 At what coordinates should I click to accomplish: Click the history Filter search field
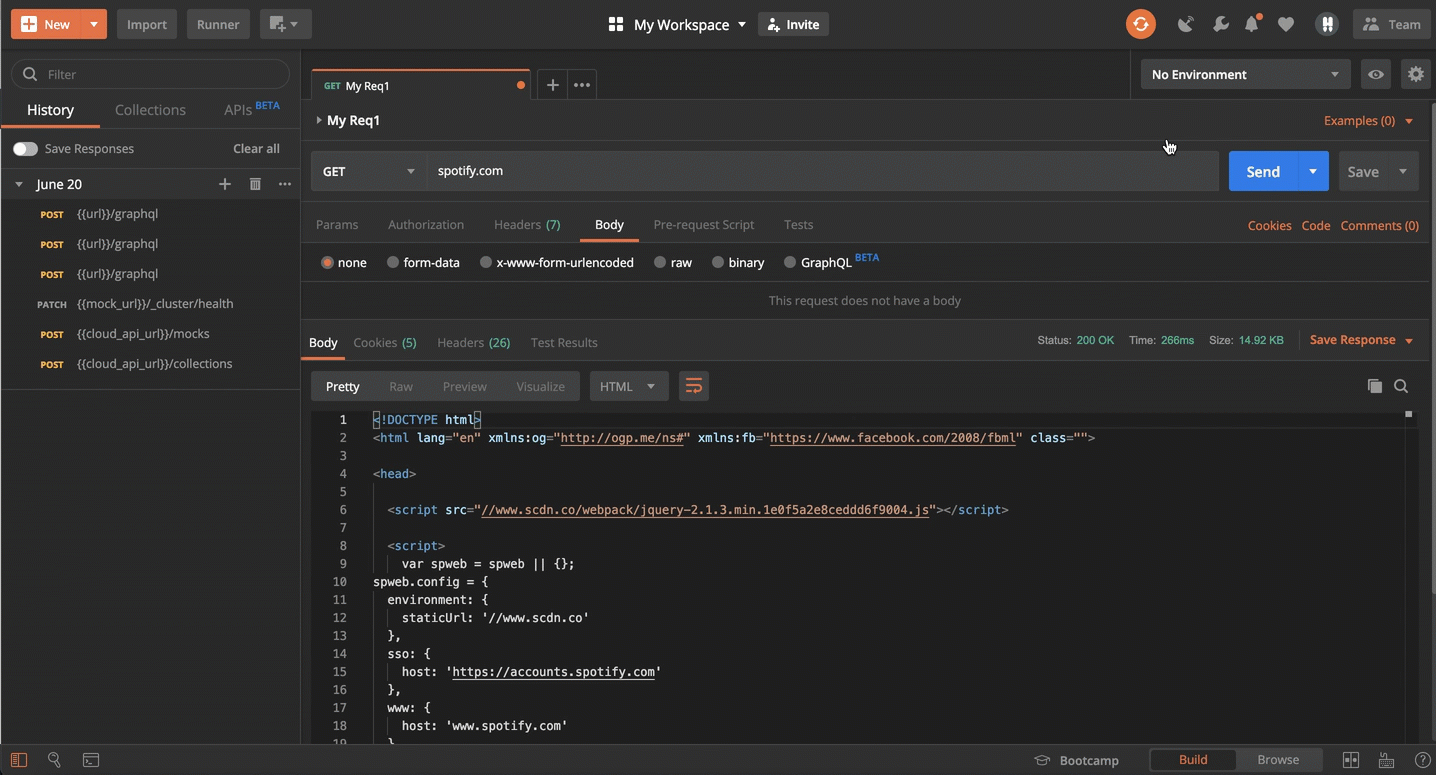pyautogui.click(x=150, y=74)
